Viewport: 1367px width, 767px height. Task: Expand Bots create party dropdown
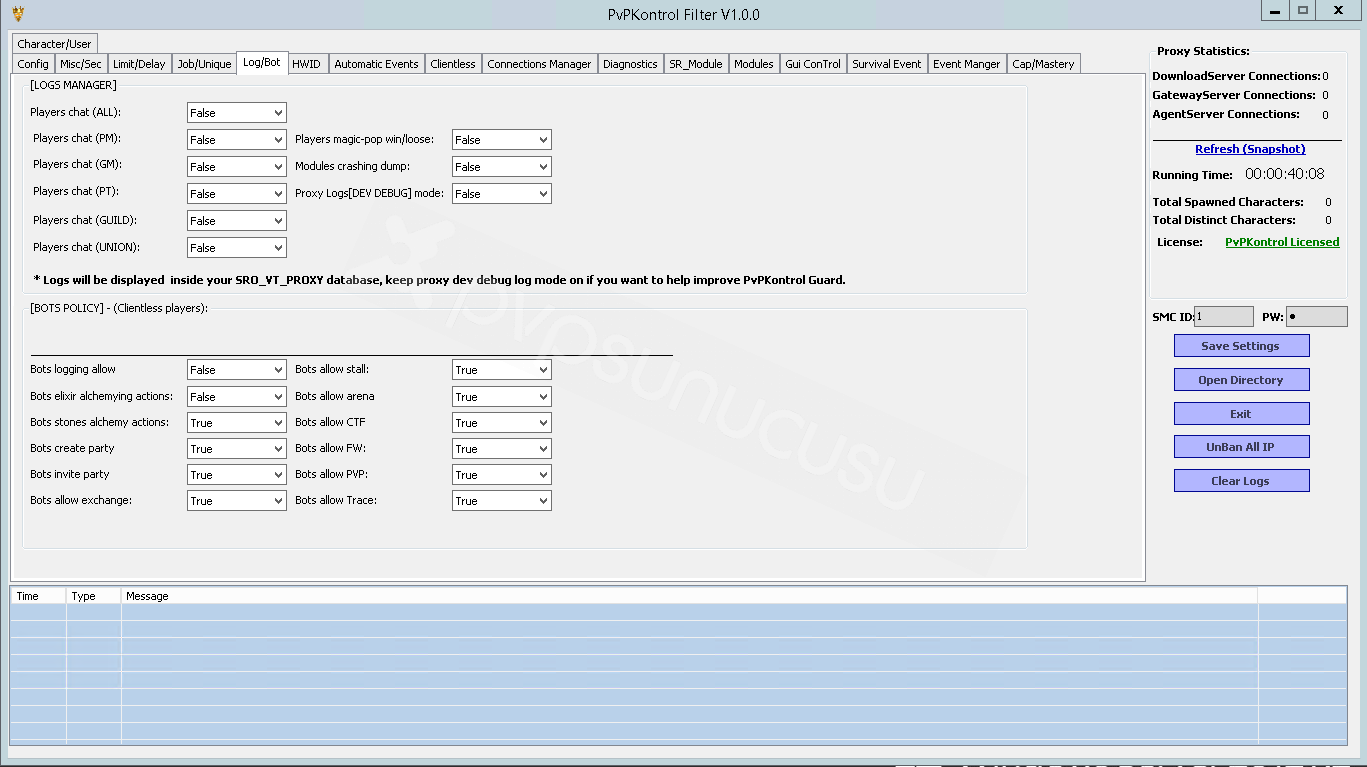point(237,449)
